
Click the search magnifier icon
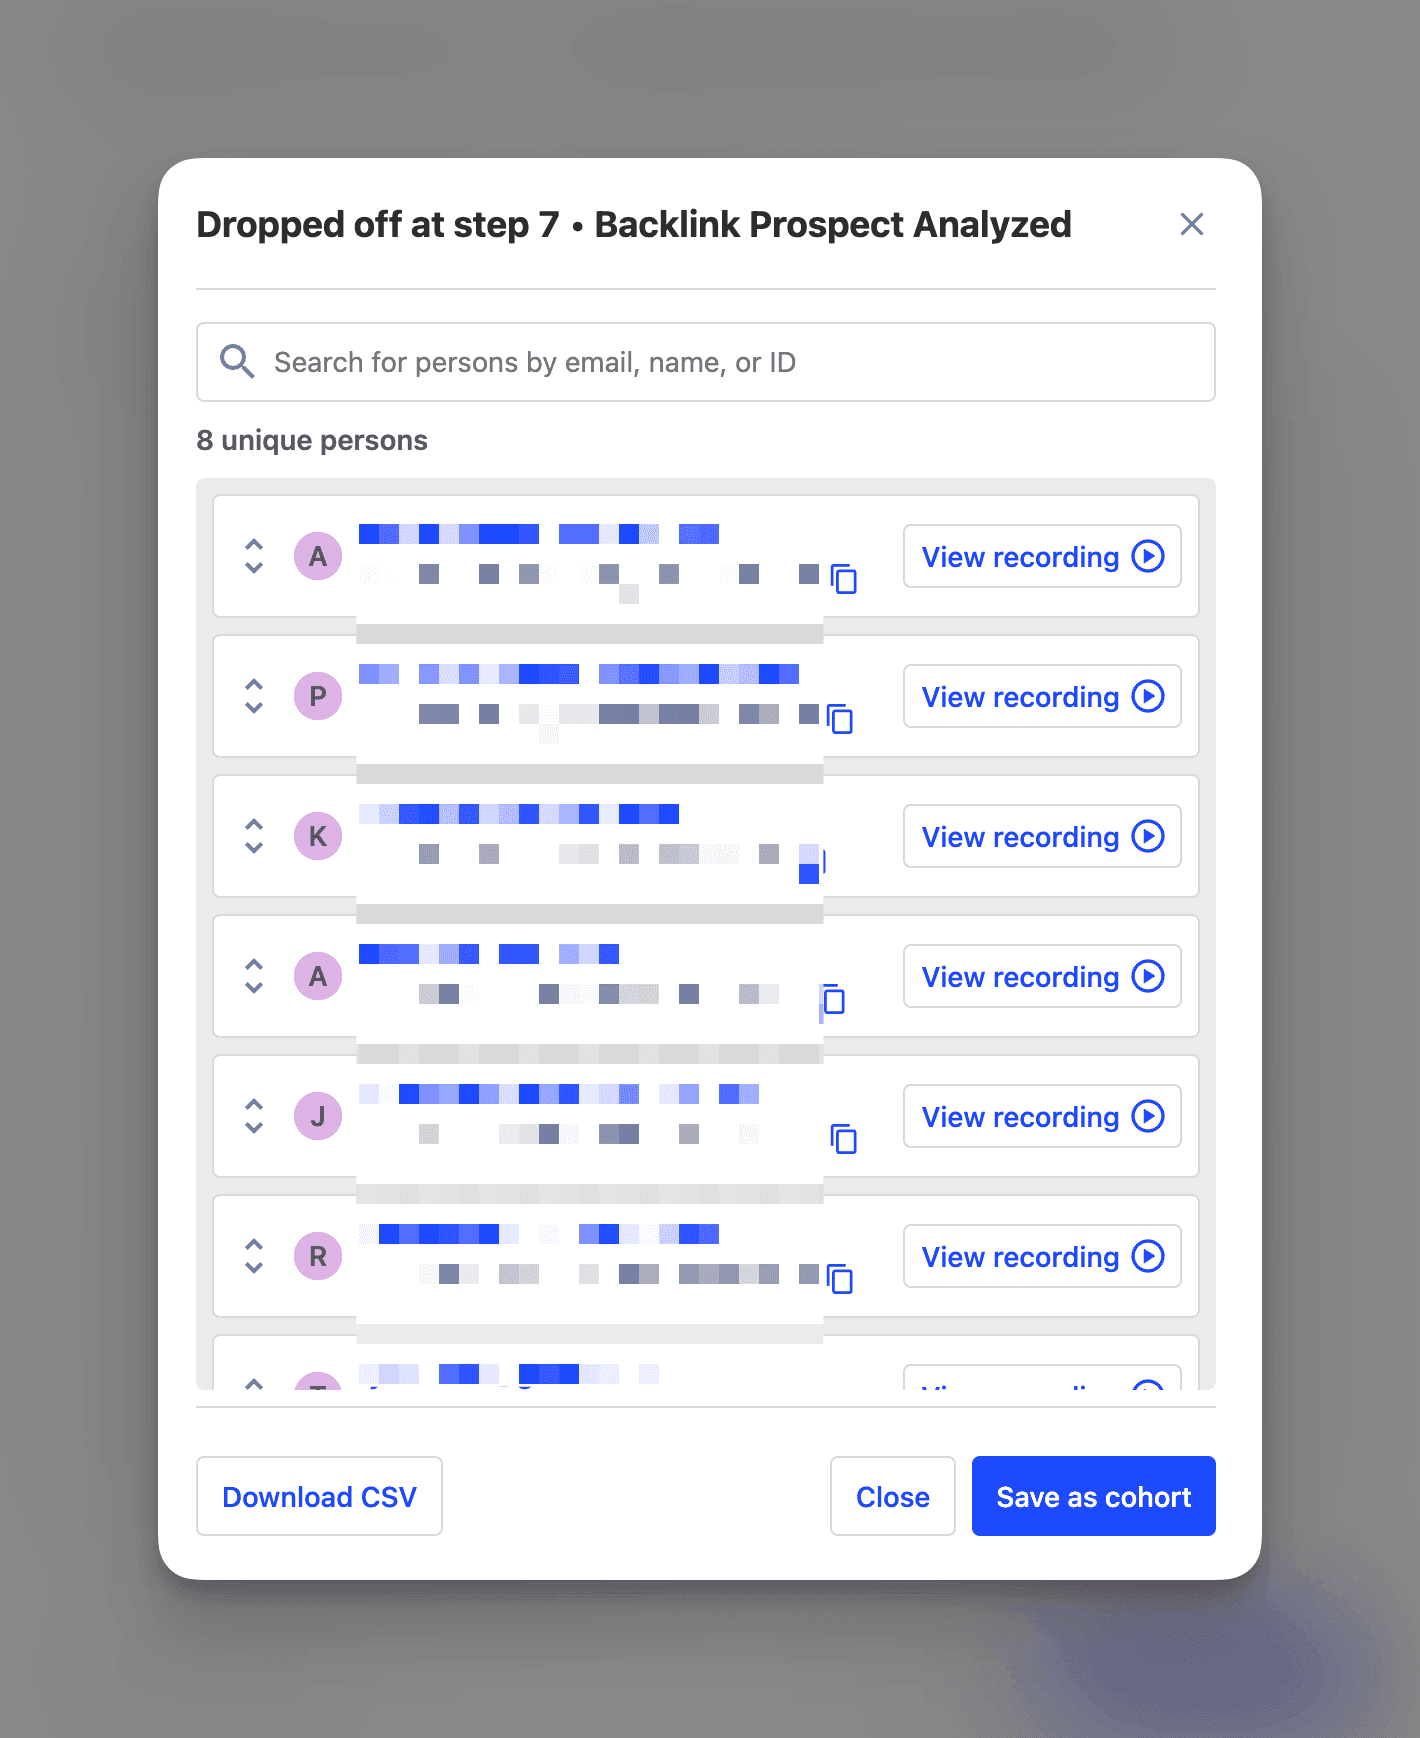click(x=237, y=362)
